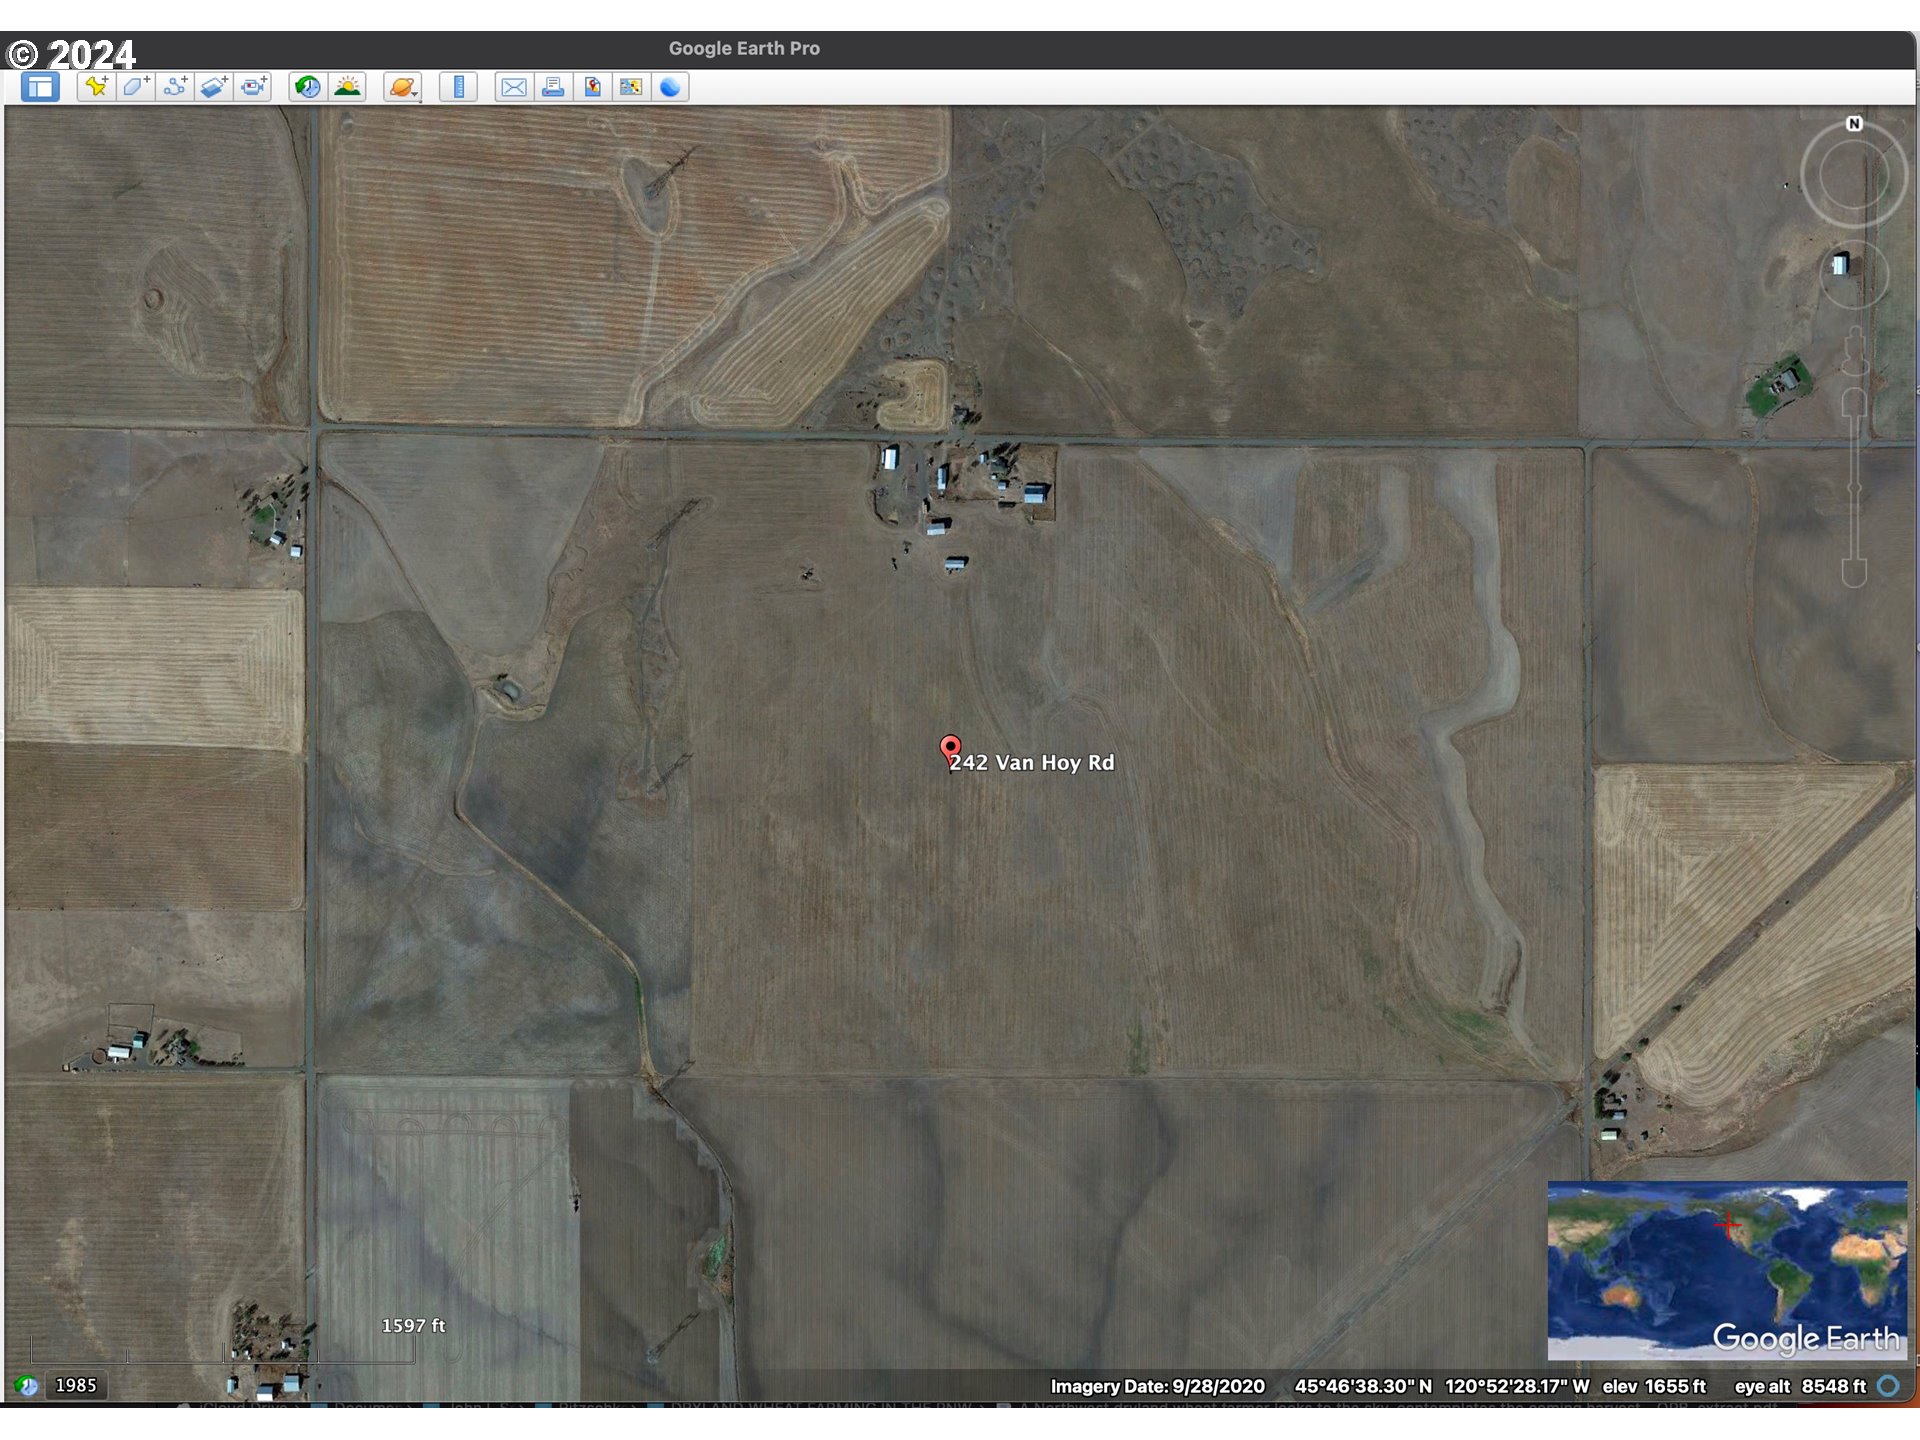This screenshot has width=1920, height=1440.
Task: Click the Save Image icon
Action: point(592,87)
